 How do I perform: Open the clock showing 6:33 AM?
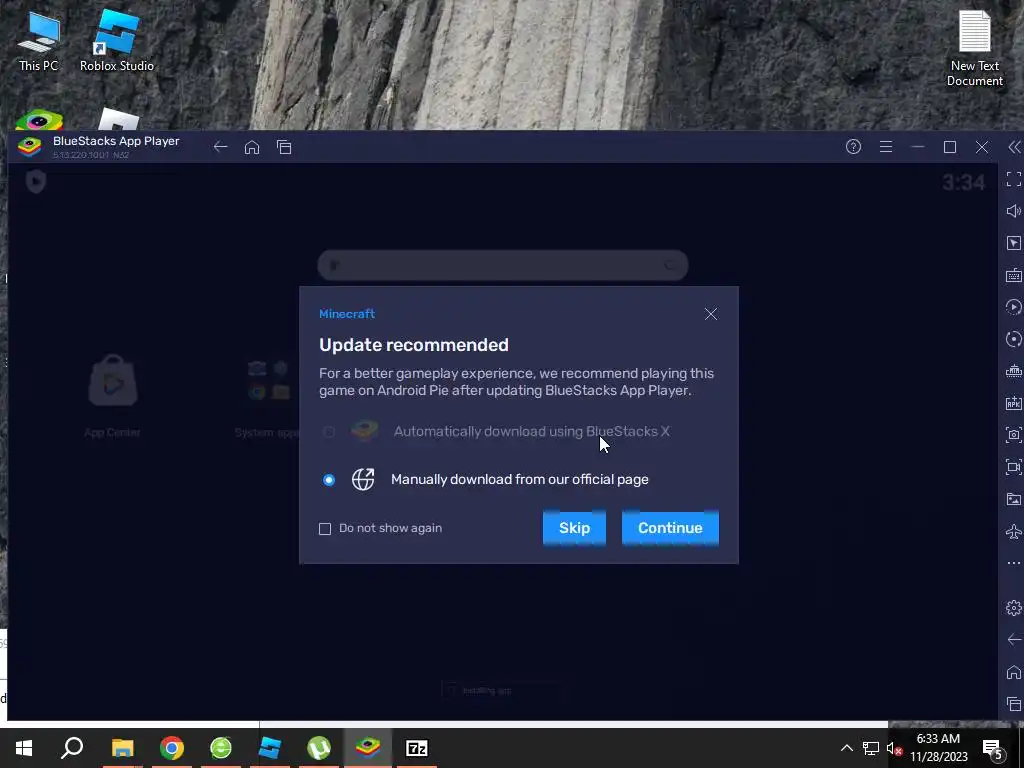[x=938, y=748]
